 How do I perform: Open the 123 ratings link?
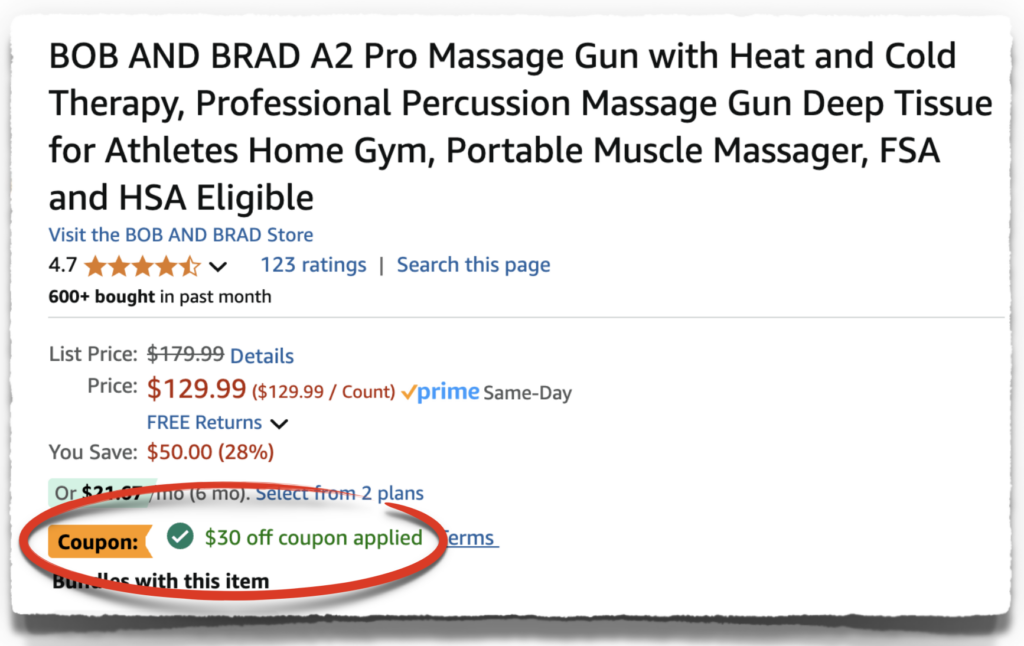click(x=313, y=264)
